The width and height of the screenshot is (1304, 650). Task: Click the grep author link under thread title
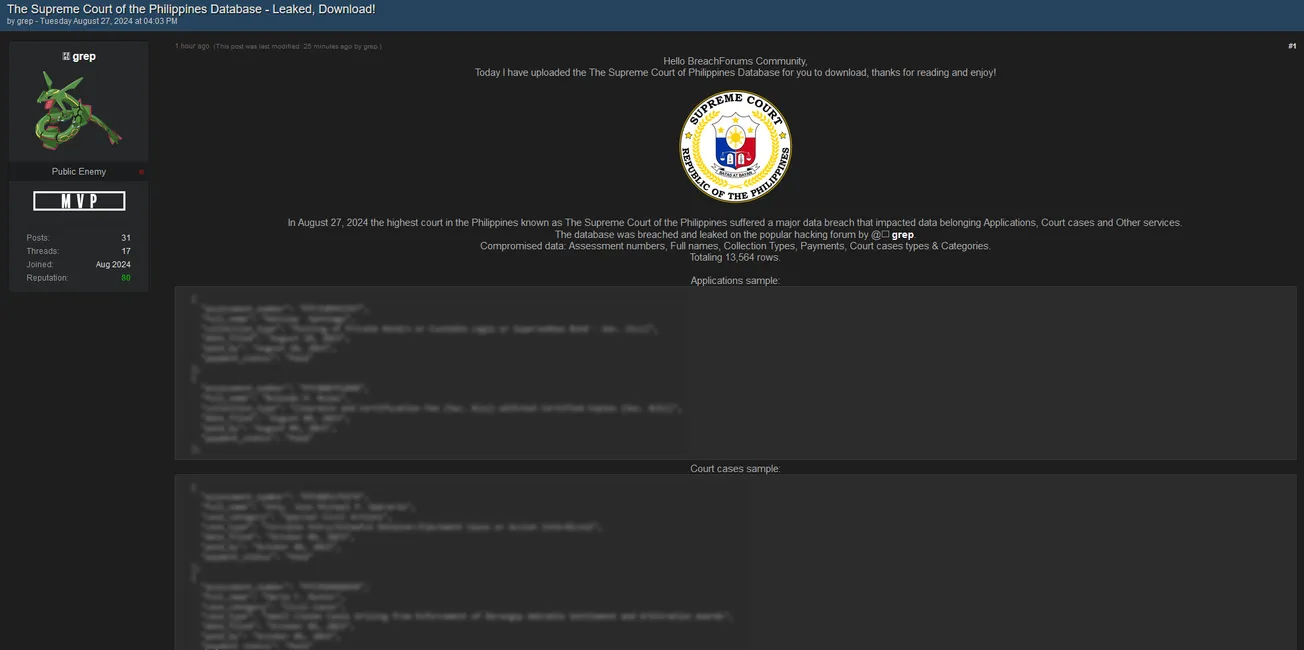click(x=25, y=21)
